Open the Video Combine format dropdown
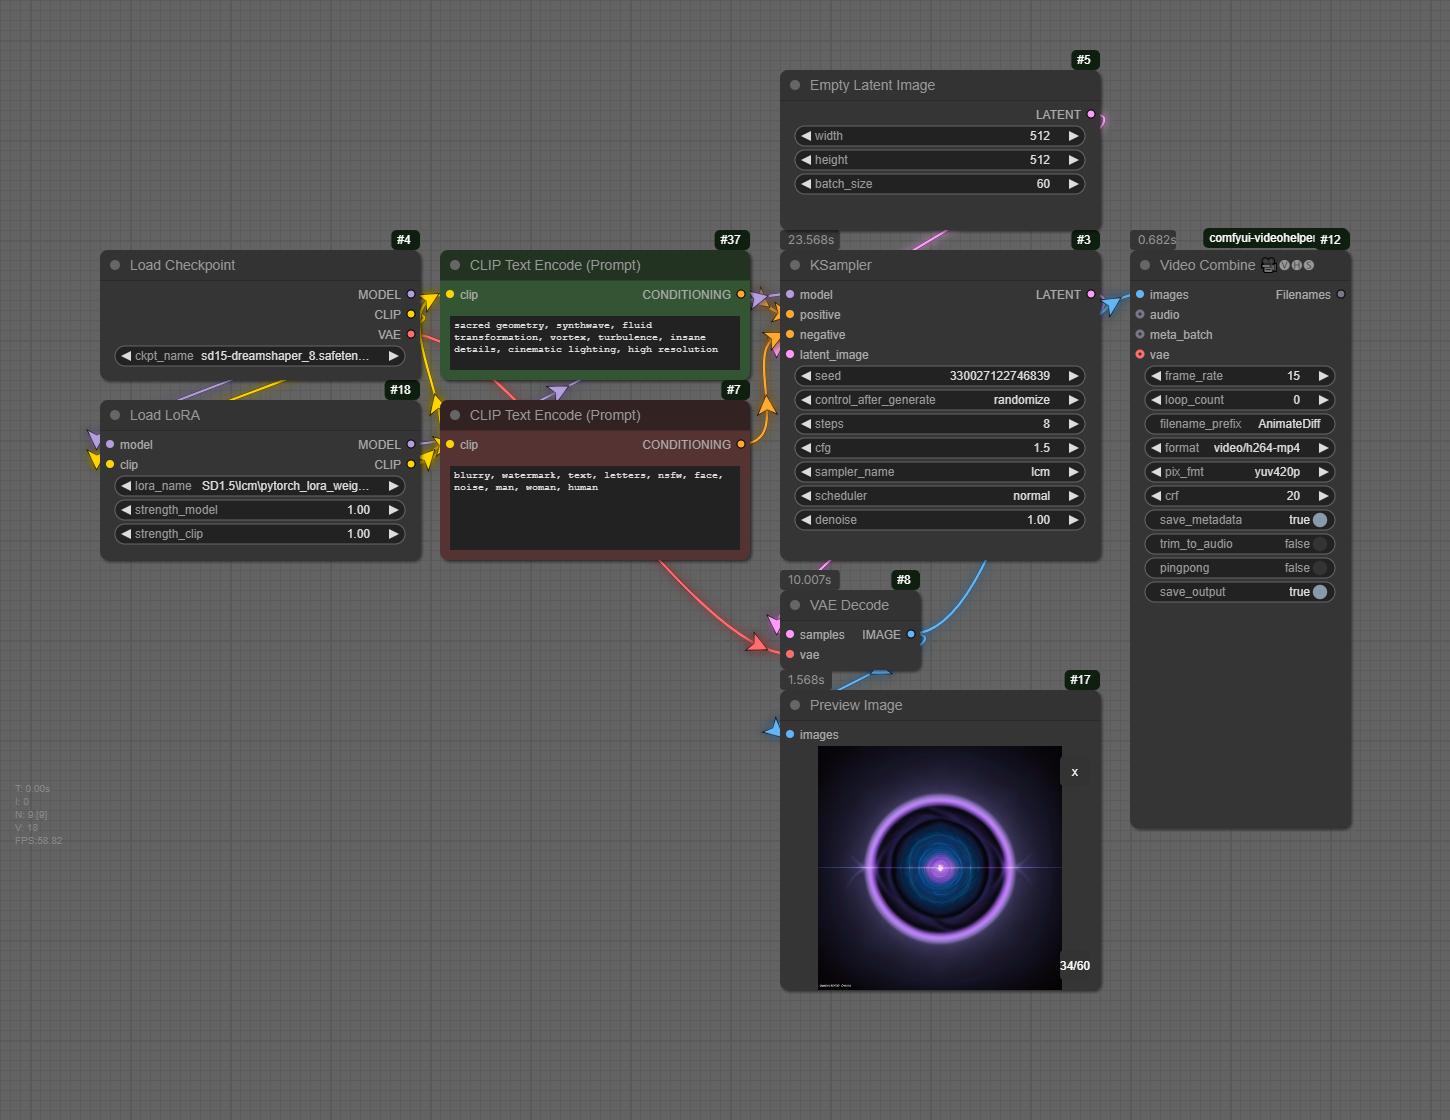 pos(1240,448)
